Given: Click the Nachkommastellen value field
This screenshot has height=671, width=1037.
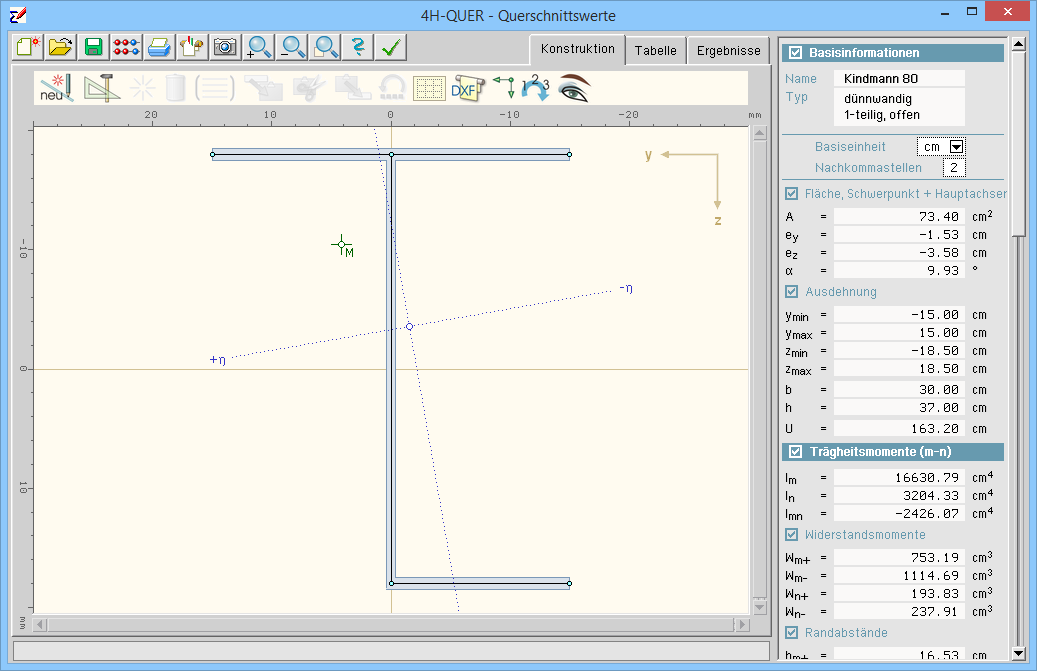Looking at the screenshot, I should (953, 167).
